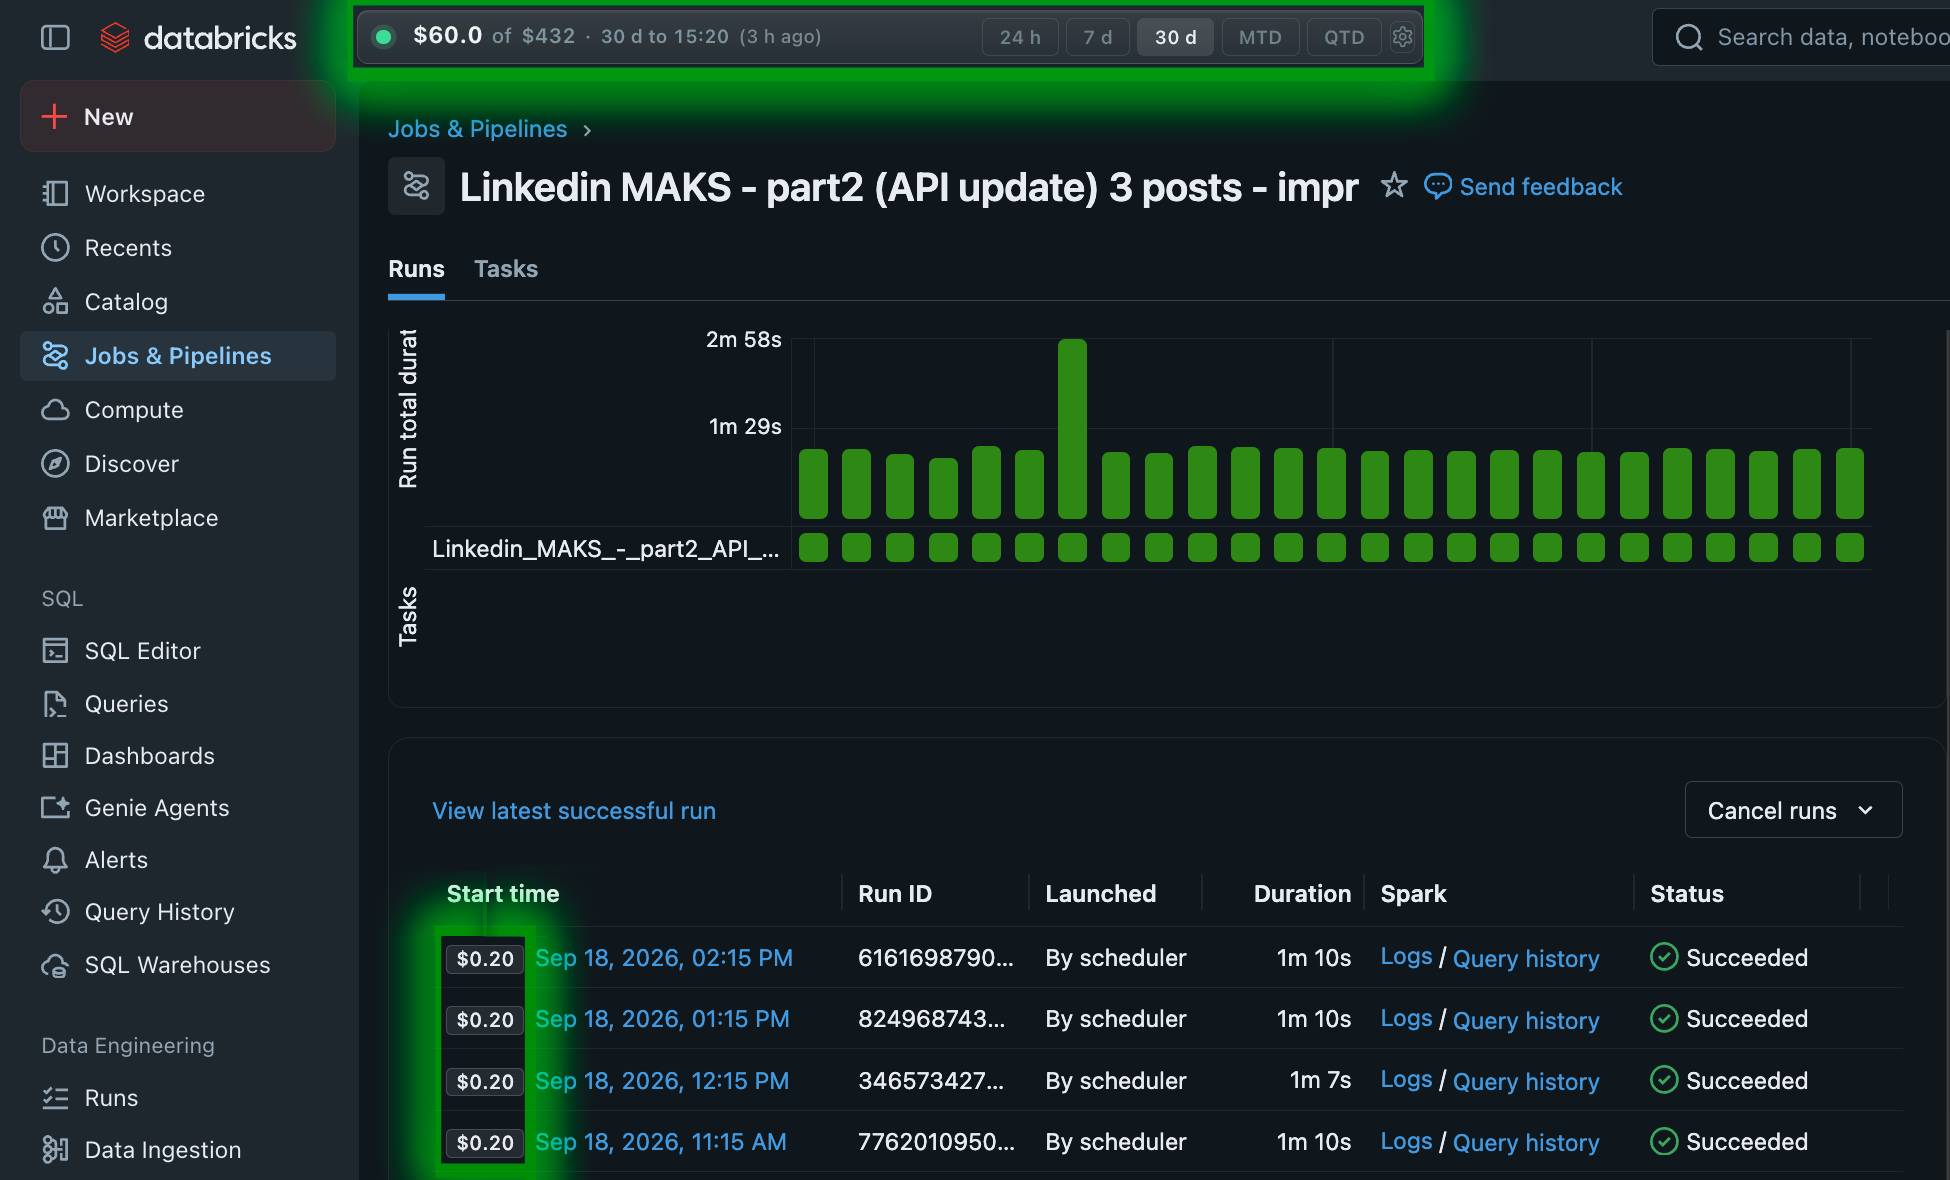Screen dimensions: 1950x1180
Task: Click the success check icon for 01:15 PM run
Action: pos(1664,1019)
